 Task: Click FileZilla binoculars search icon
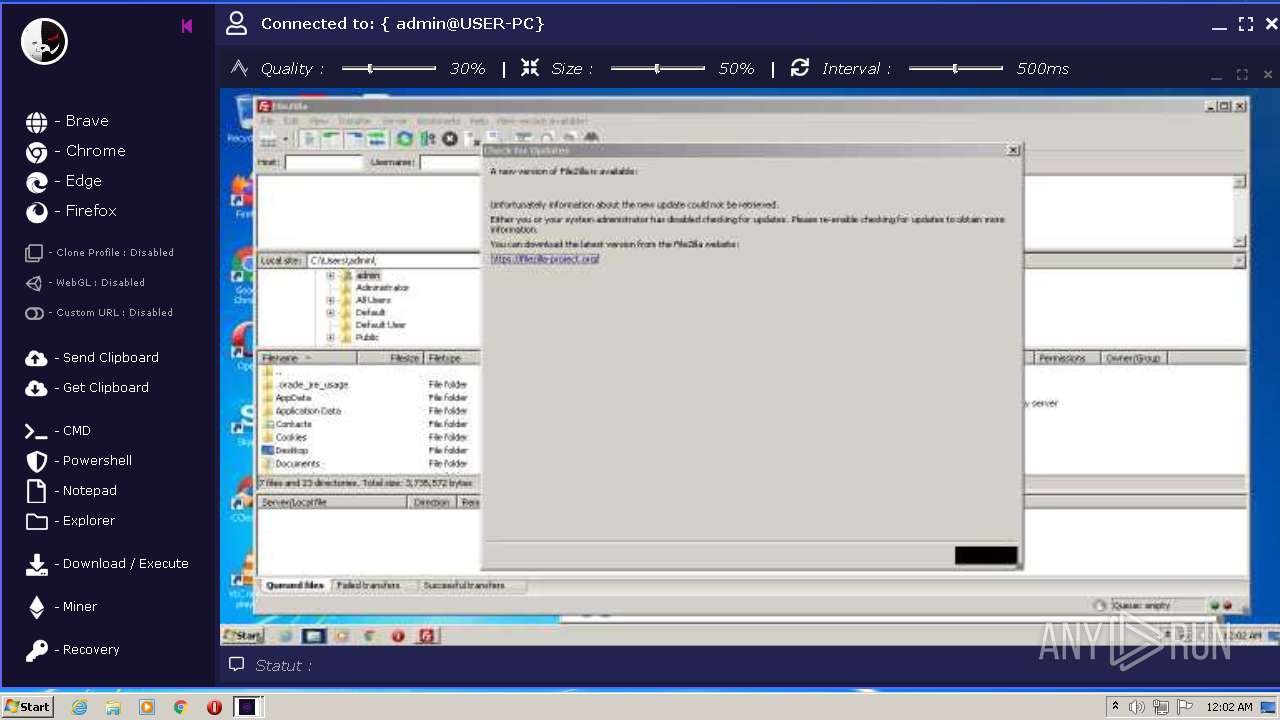pos(591,138)
